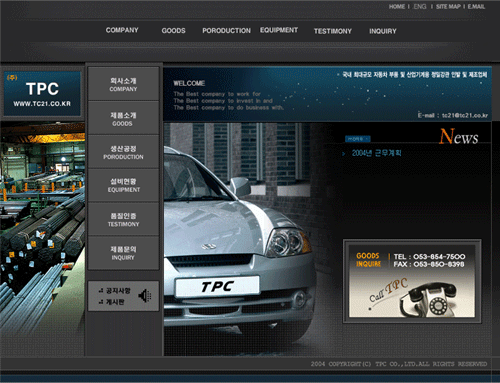Viewport: 500px width, 383px height.
Task: Click the News heading
Action: [459, 137]
